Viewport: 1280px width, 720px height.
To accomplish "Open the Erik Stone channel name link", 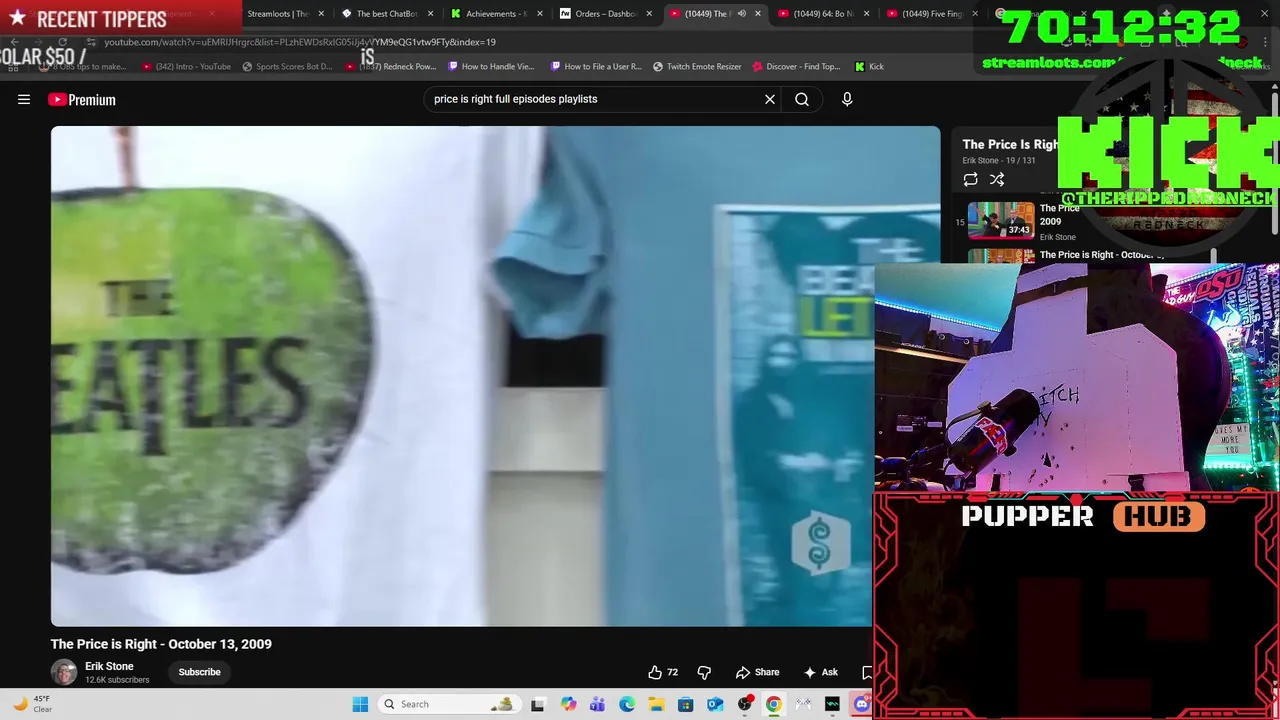I will click(x=109, y=666).
